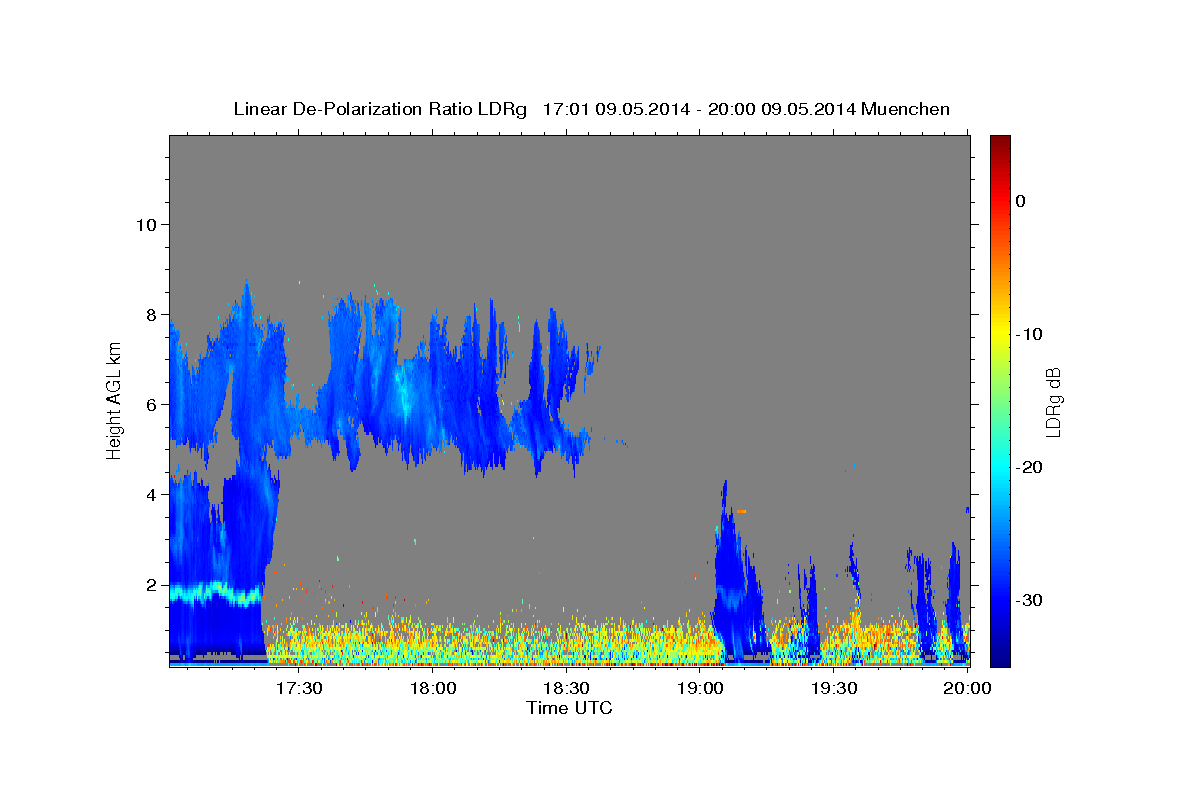The height and width of the screenshot is (800, 1200).
Task: Click the 'Height AGL km' axis label
Action: tap(115, 400)
